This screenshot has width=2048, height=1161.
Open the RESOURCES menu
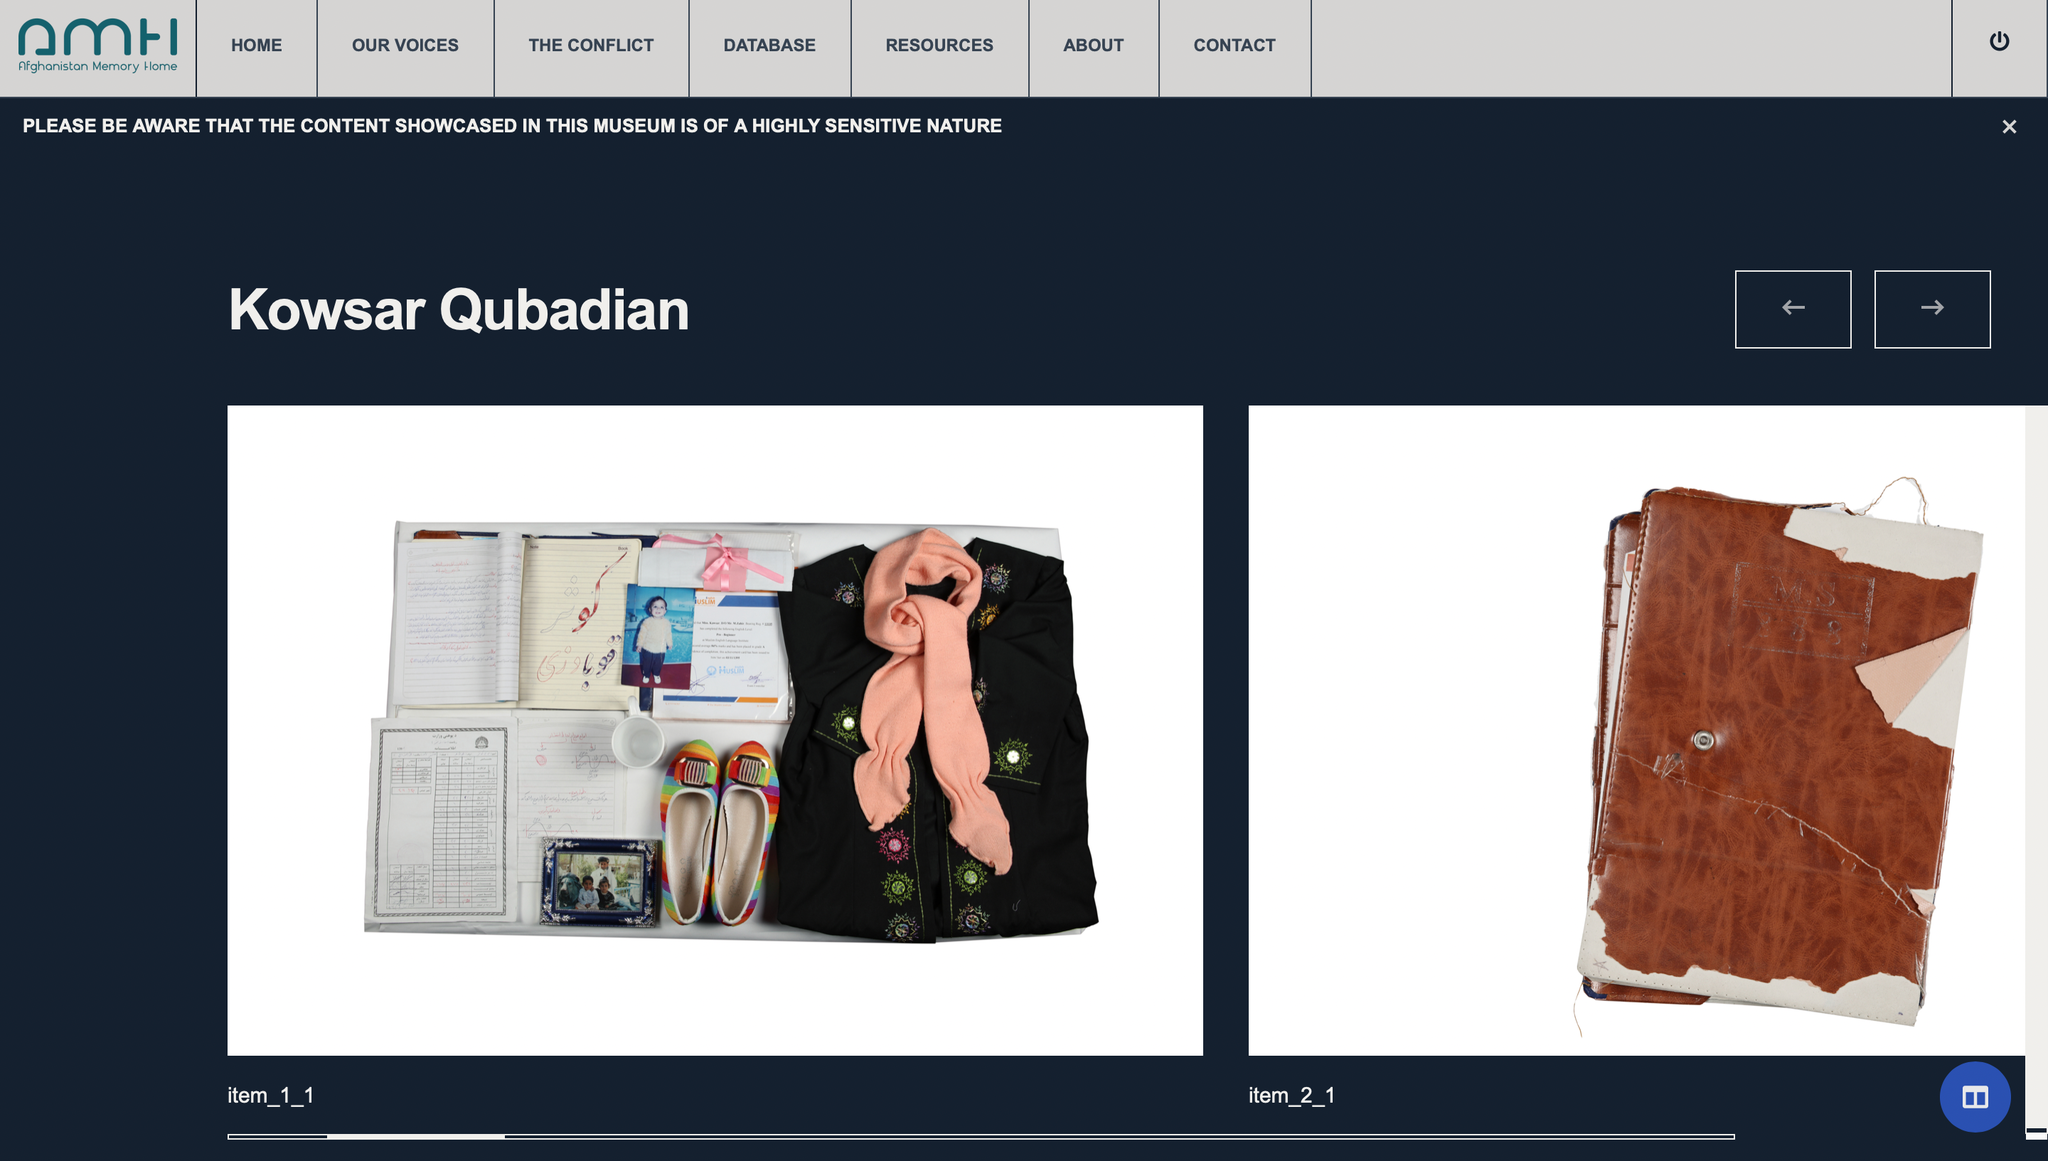click(x=940, y=46)
